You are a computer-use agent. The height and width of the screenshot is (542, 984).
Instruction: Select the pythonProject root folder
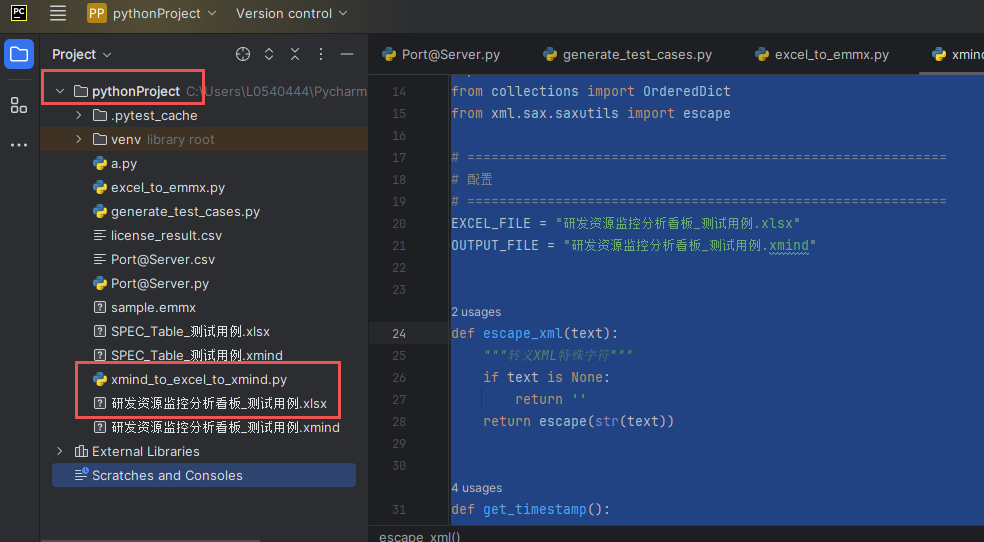tap(136, 92)
